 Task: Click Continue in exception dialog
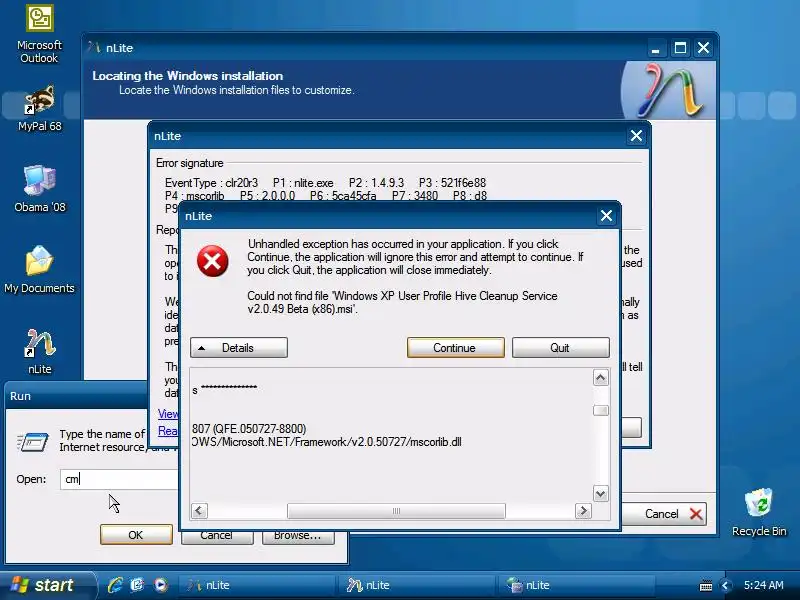[456, 347]
